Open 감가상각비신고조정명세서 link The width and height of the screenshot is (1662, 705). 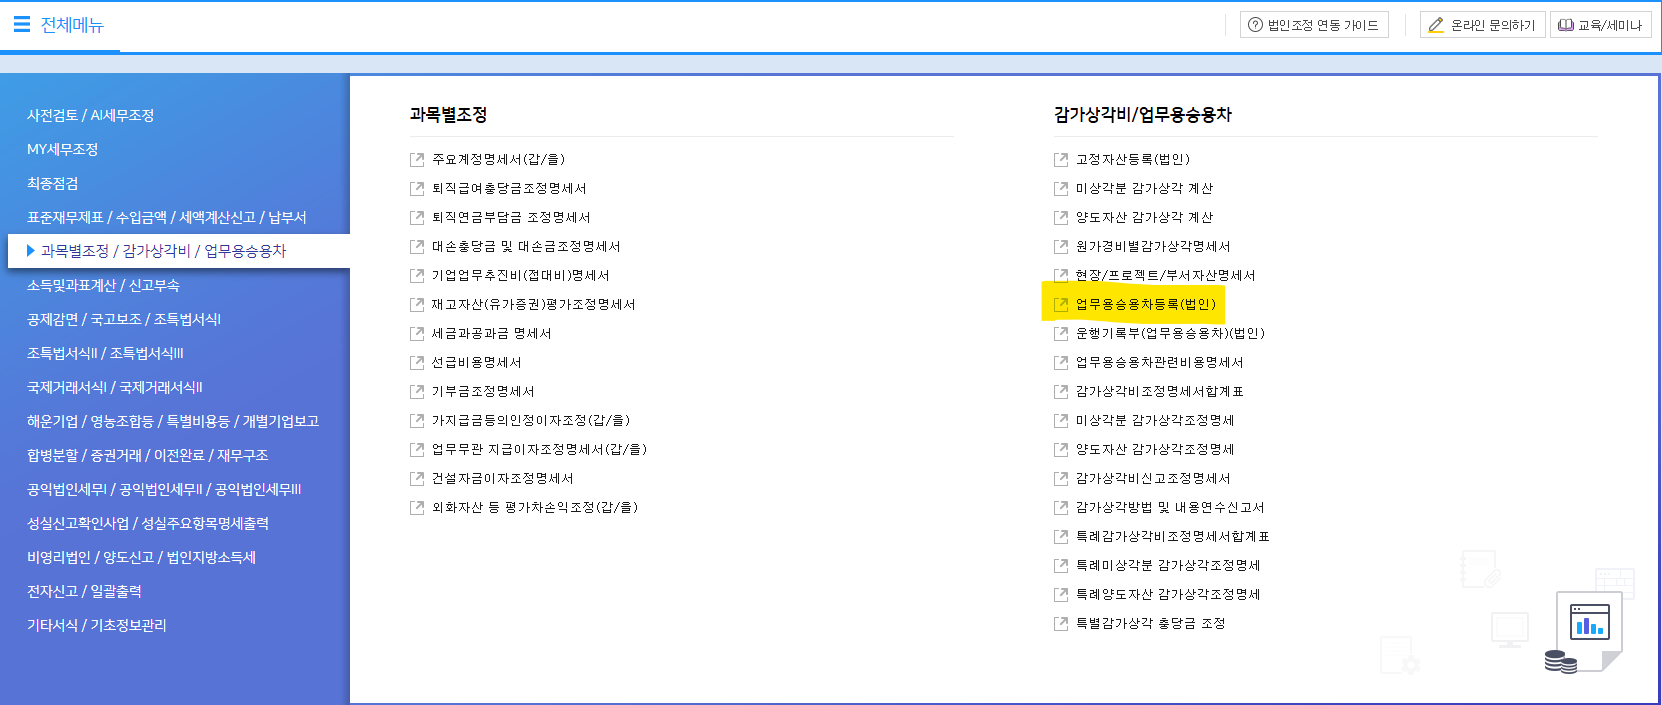coord(1153,478)
